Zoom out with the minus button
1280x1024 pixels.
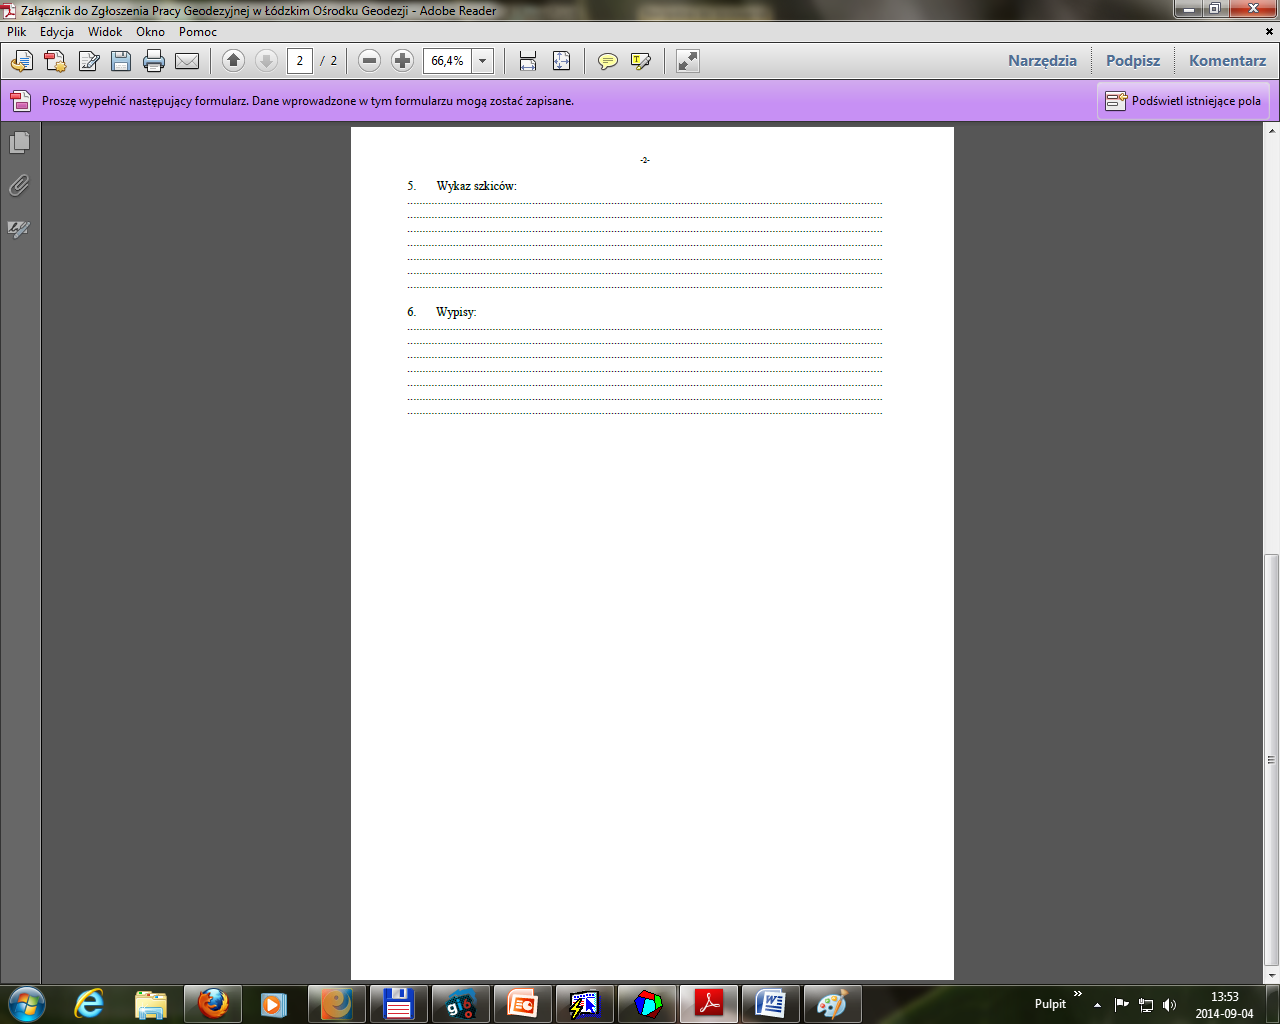tap(369, 61)
